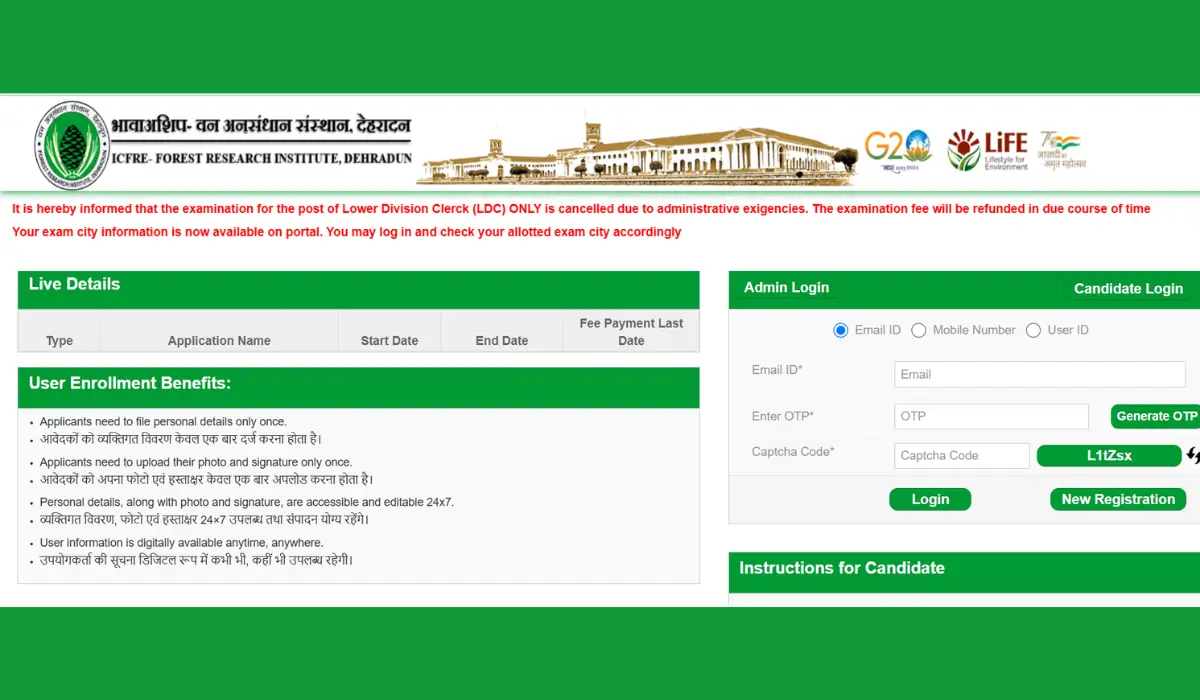Open the New Registration button
1200x700 pixels.
point(1118,499)
